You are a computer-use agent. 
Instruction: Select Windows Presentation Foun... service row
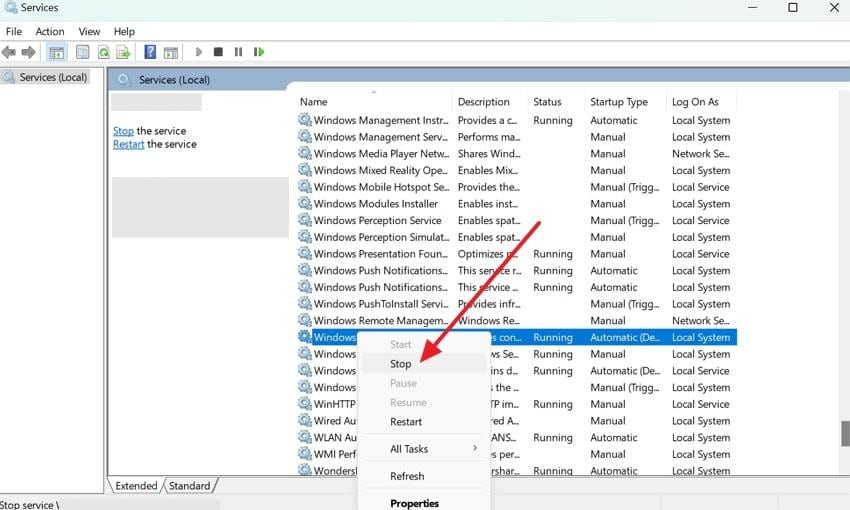[517, 254]
